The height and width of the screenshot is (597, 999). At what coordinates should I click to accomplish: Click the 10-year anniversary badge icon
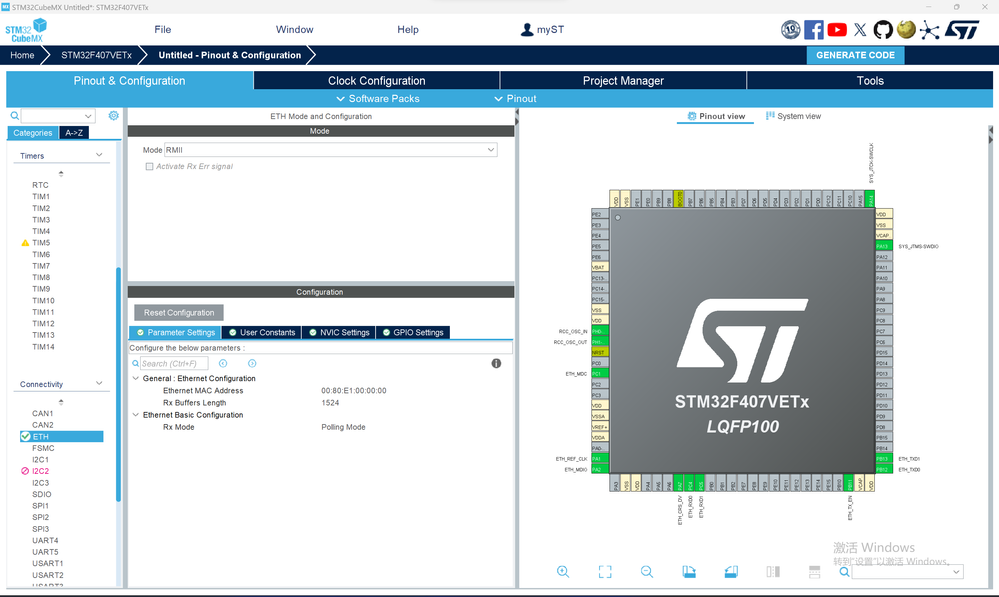(x=791, y=29)
